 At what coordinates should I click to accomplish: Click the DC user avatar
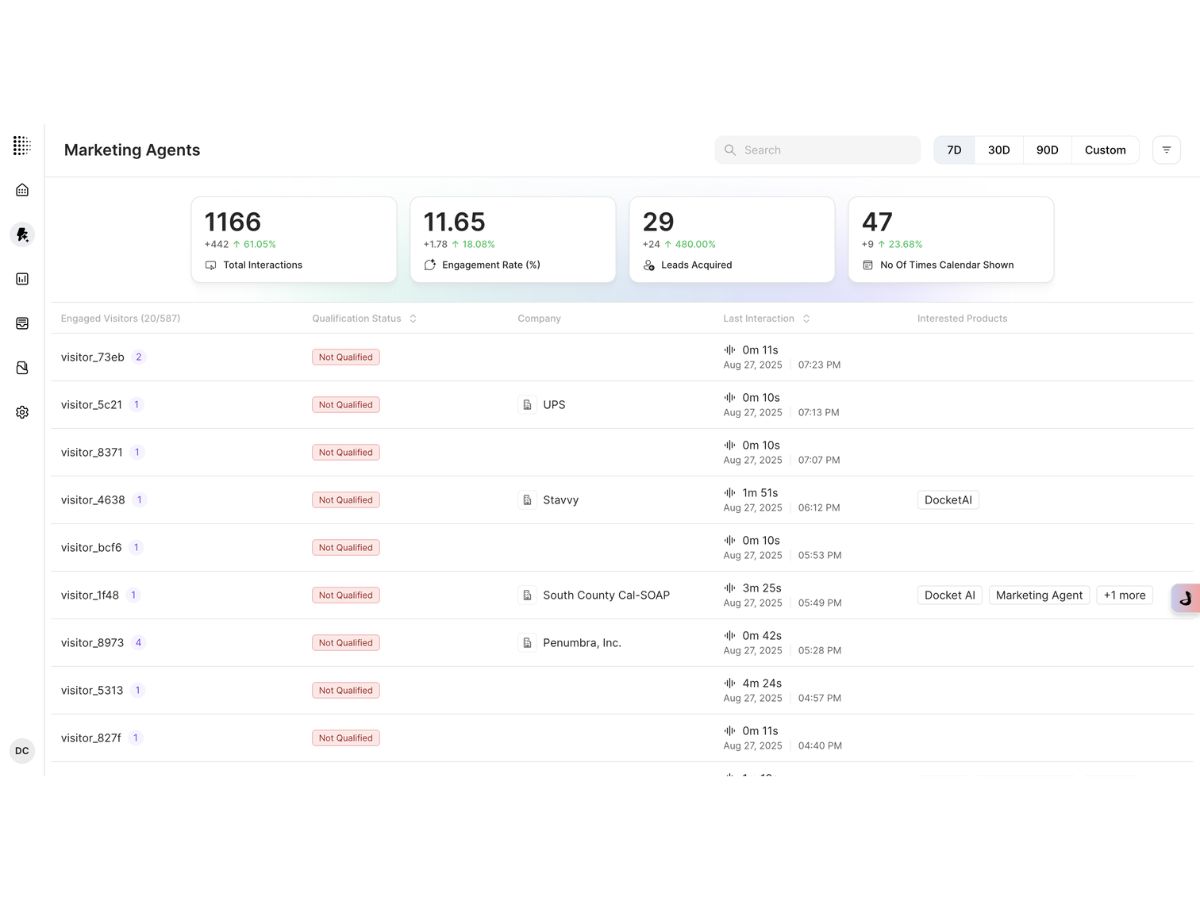pyautogui.click(x=22, y=751)
